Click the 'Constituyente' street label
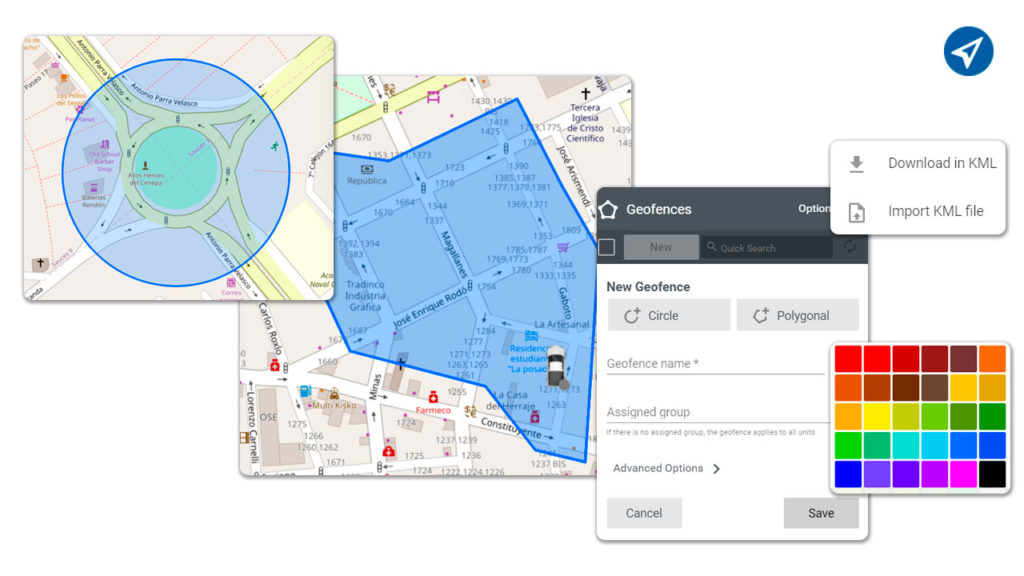Image resolution: width=1024 pixels, height=576 pixels. click(x=511, y=428)
